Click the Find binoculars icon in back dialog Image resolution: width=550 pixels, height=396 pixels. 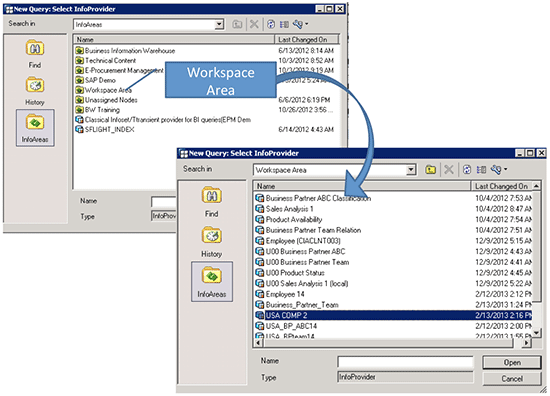[x=35, y=53]
